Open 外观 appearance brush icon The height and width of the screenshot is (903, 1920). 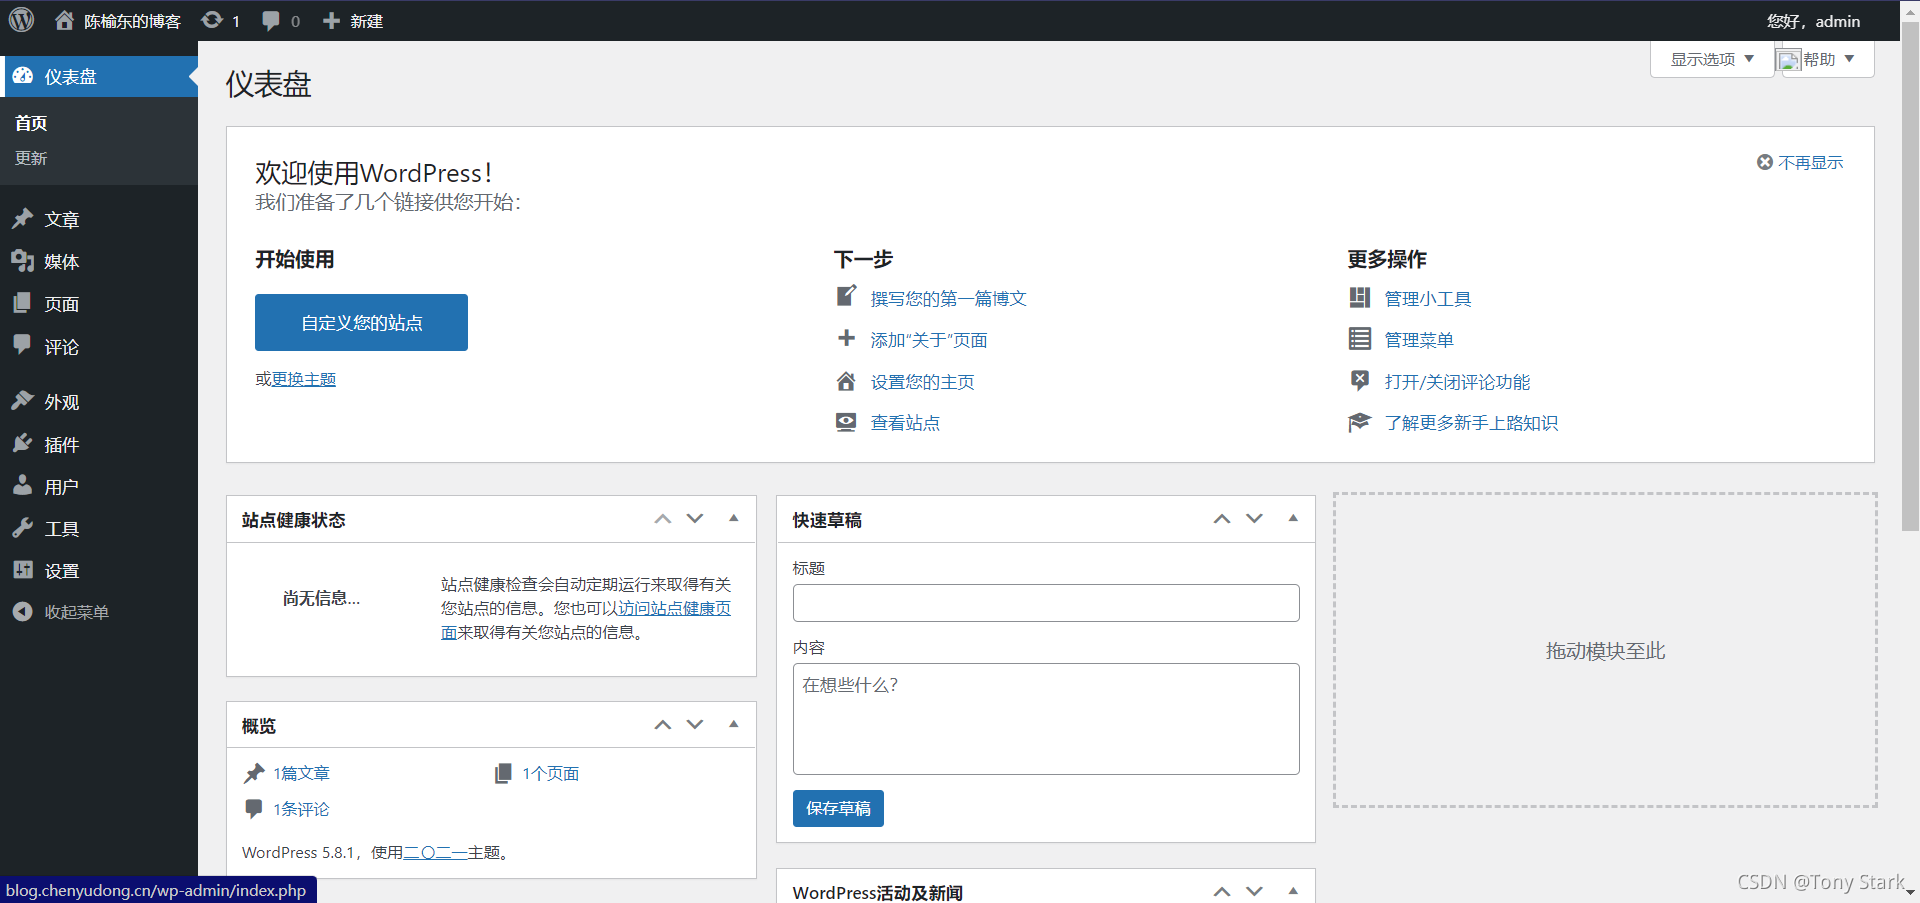[23, 401]
